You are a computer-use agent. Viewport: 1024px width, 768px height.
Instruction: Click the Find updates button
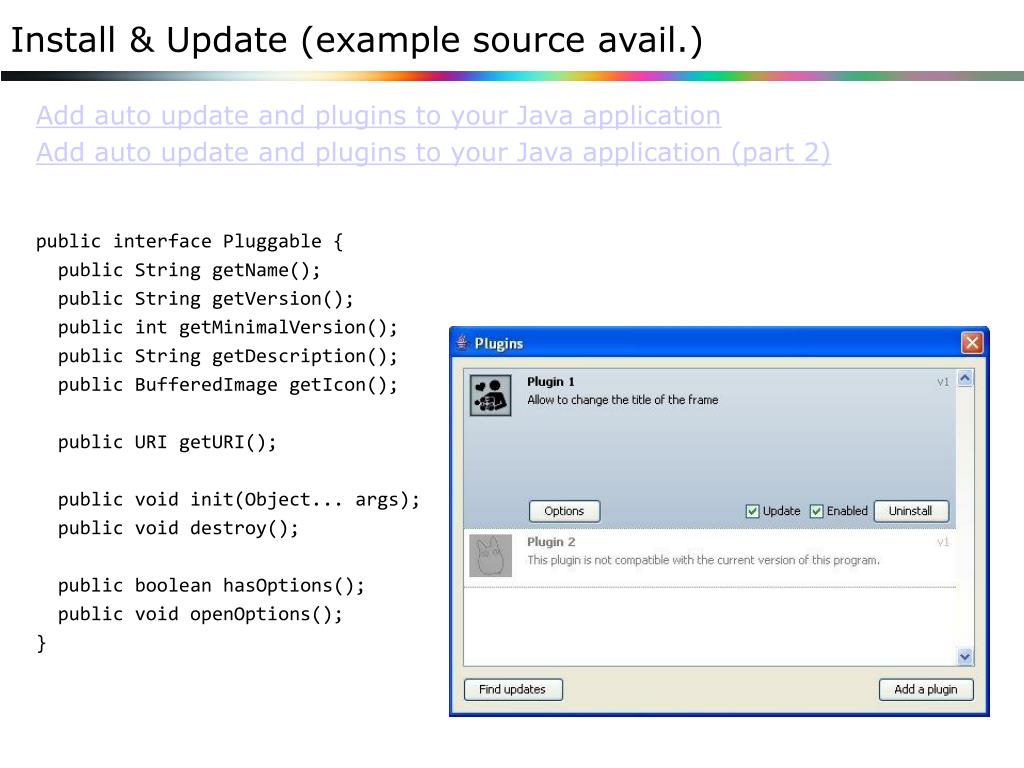(x=513, y=690)
